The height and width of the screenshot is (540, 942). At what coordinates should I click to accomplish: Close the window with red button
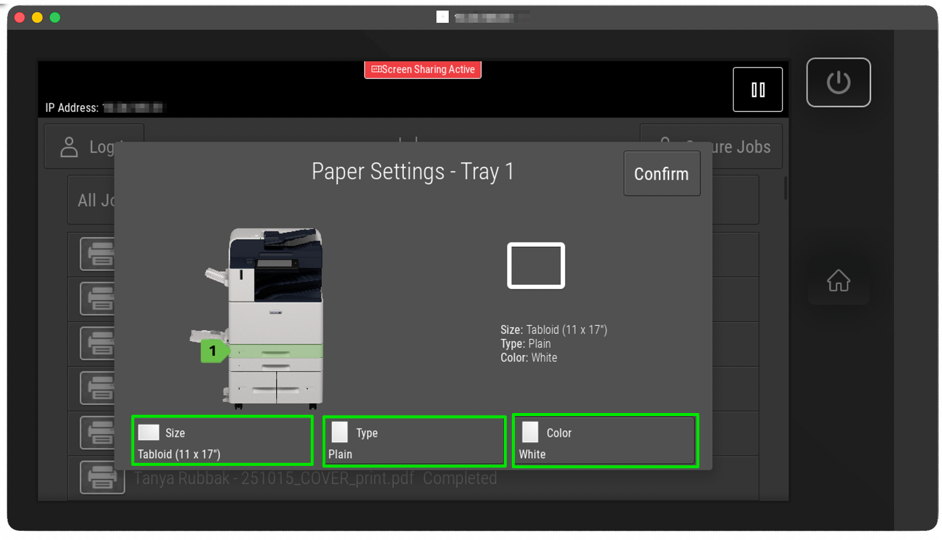click(19, 17)
